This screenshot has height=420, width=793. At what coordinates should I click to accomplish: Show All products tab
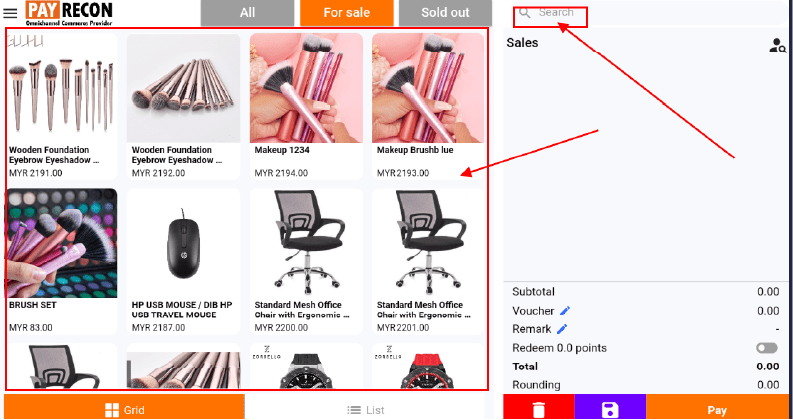click(247, 13)
